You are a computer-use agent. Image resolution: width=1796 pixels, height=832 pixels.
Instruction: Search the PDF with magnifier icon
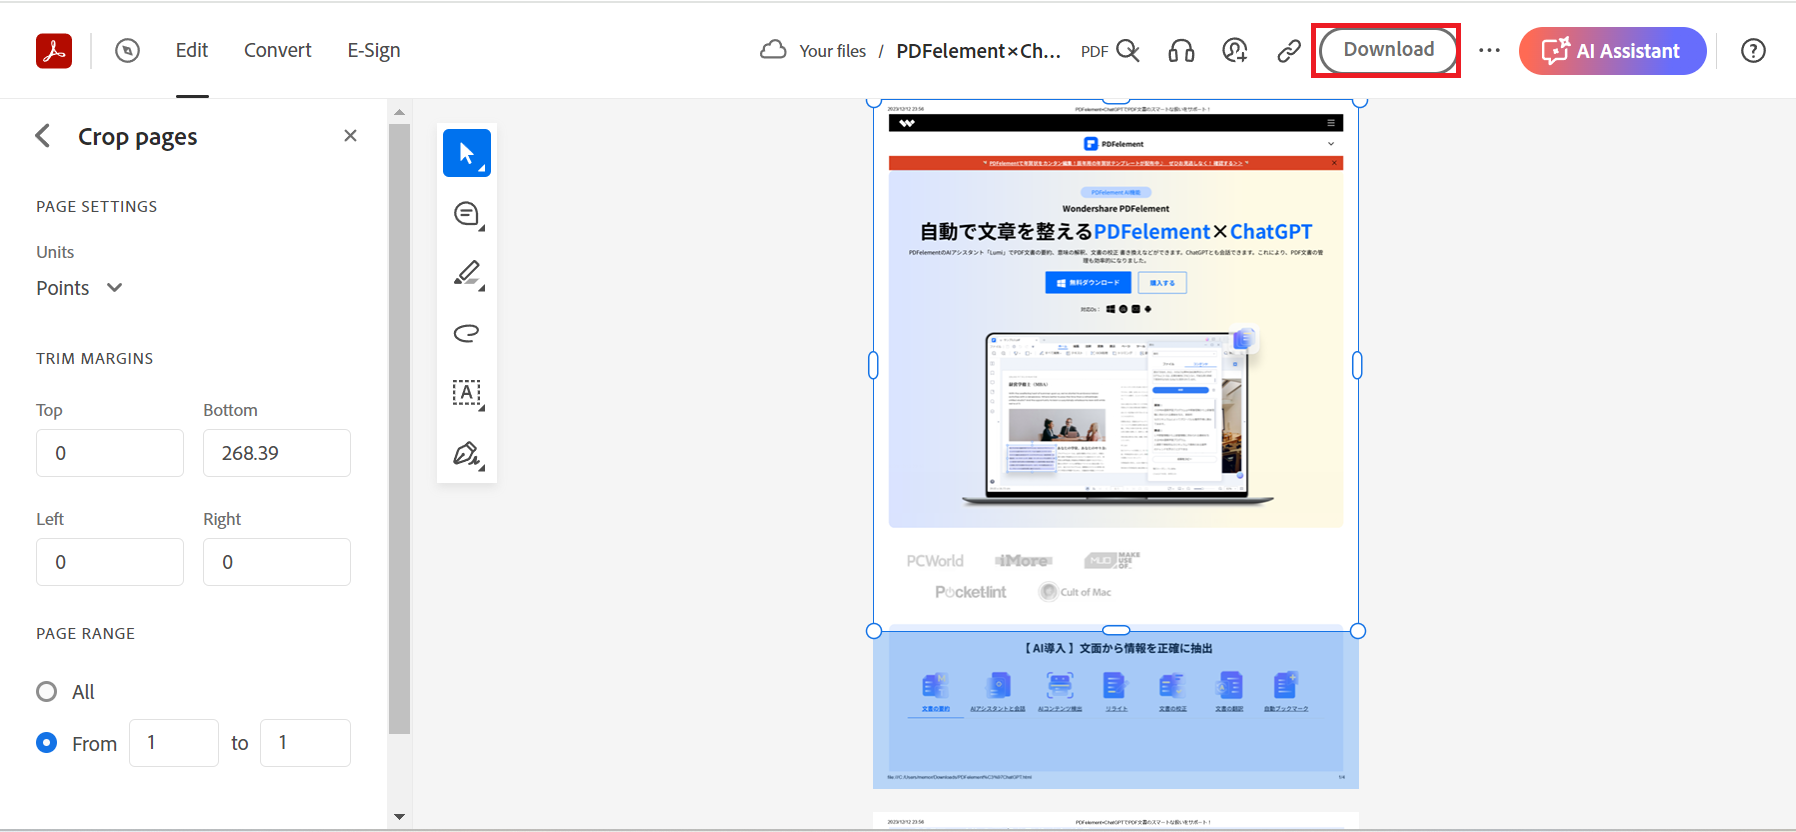point(1128,50)
